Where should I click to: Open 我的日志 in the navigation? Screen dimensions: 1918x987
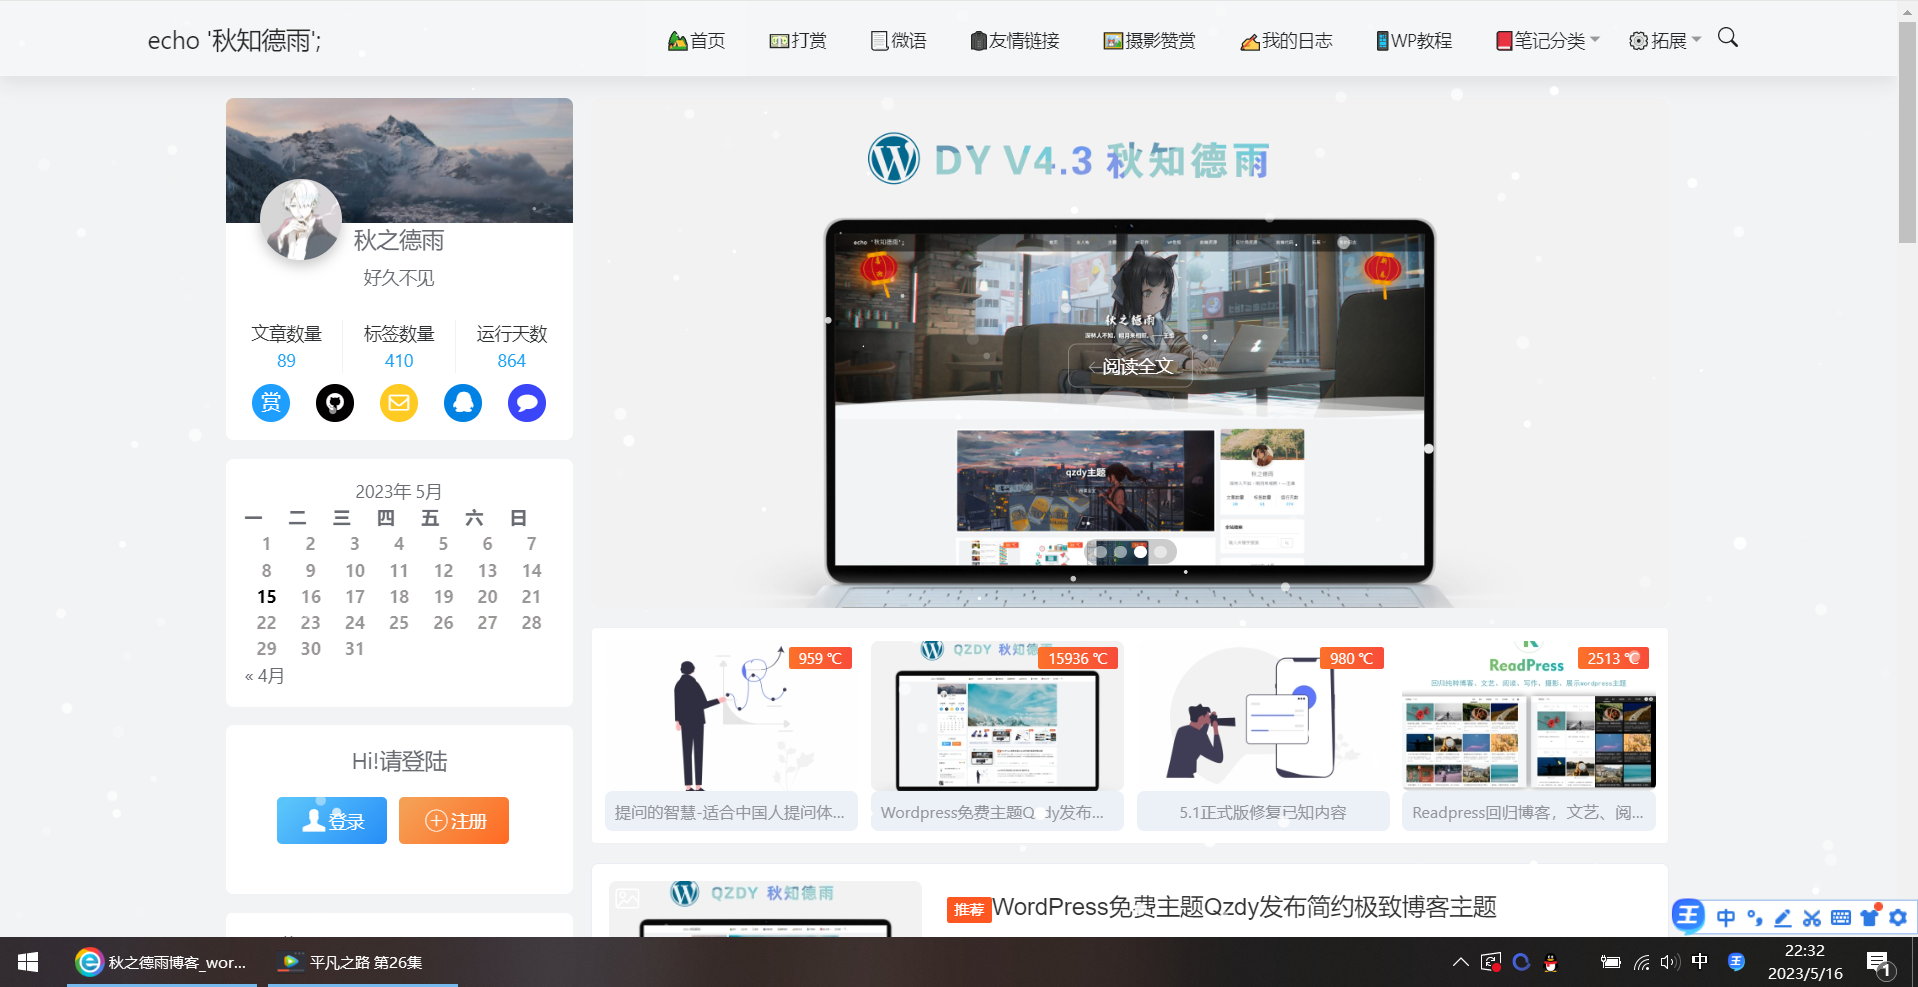pos(1286,41)
